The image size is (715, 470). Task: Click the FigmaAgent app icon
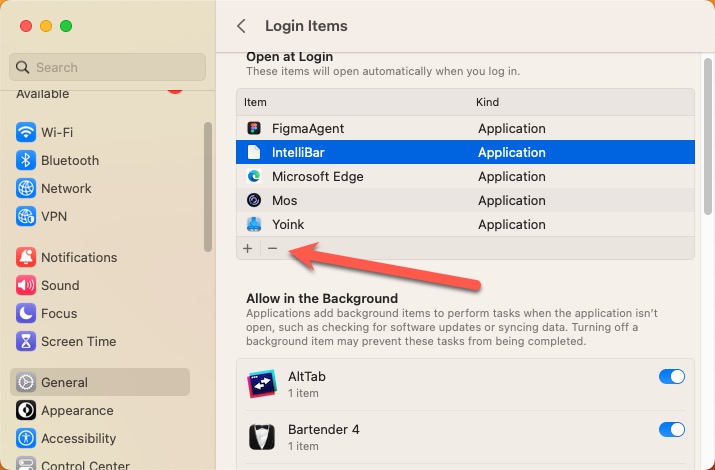point(254,128)
